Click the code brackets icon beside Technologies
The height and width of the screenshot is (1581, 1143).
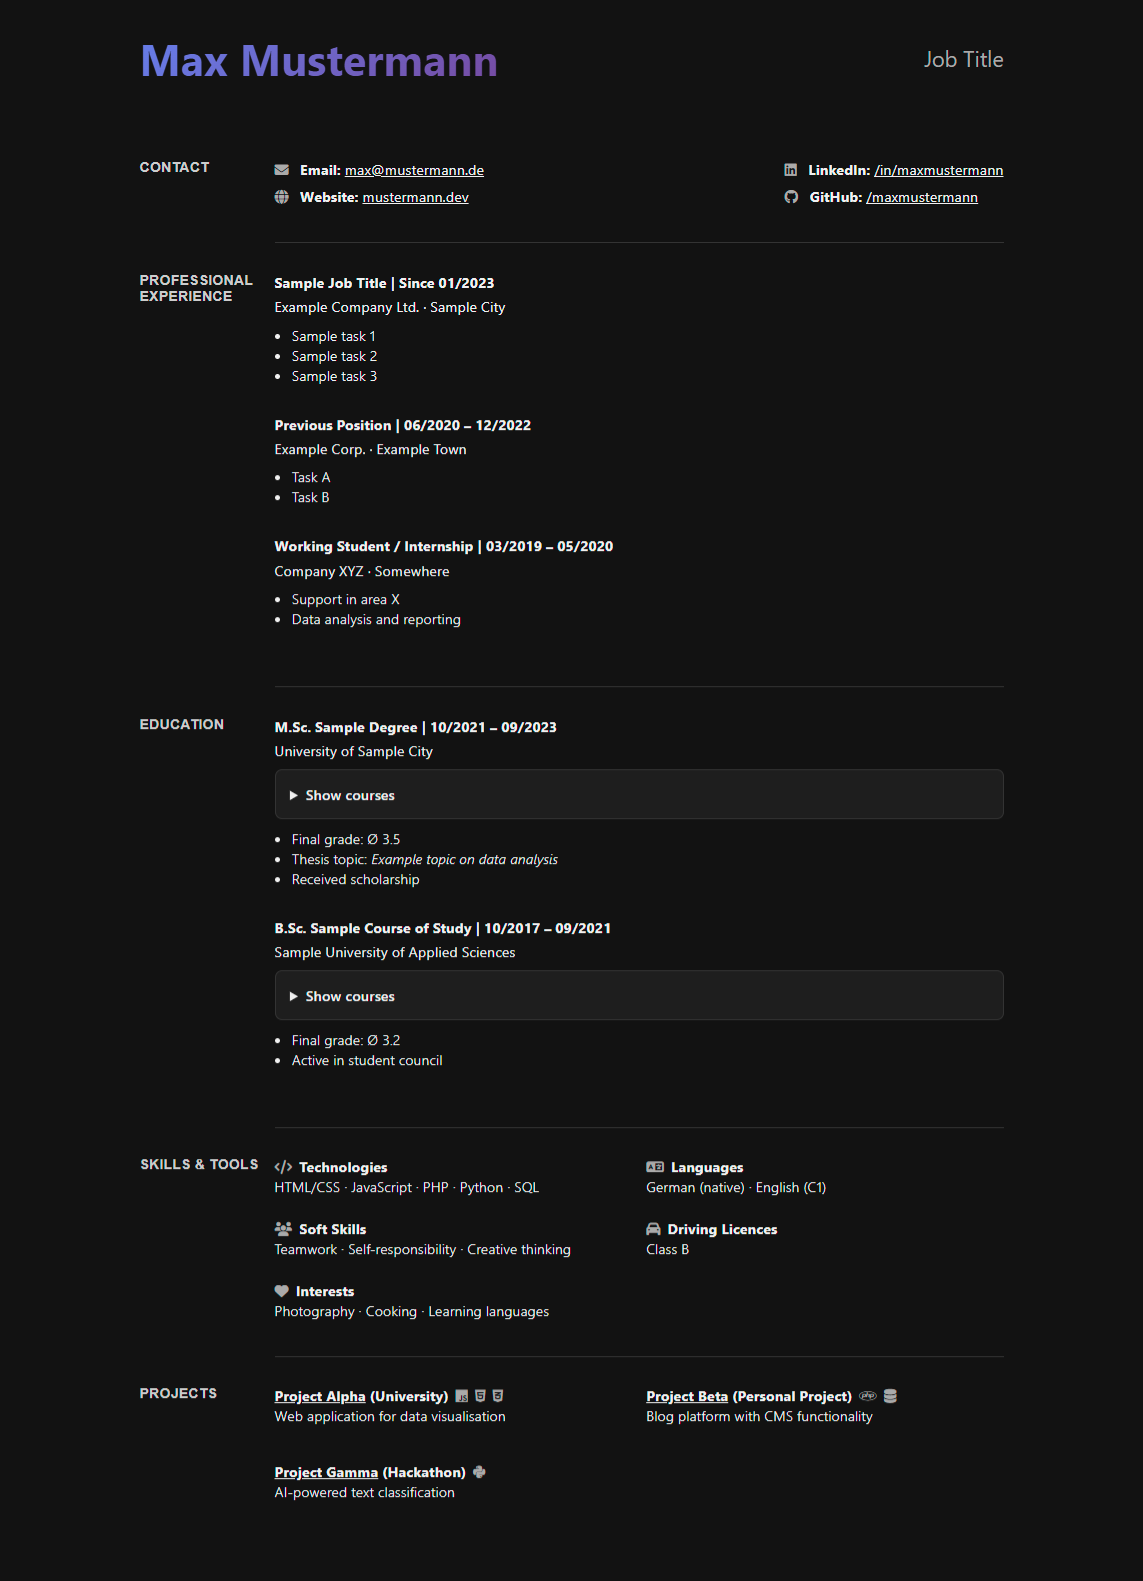tap(283, 1167)
